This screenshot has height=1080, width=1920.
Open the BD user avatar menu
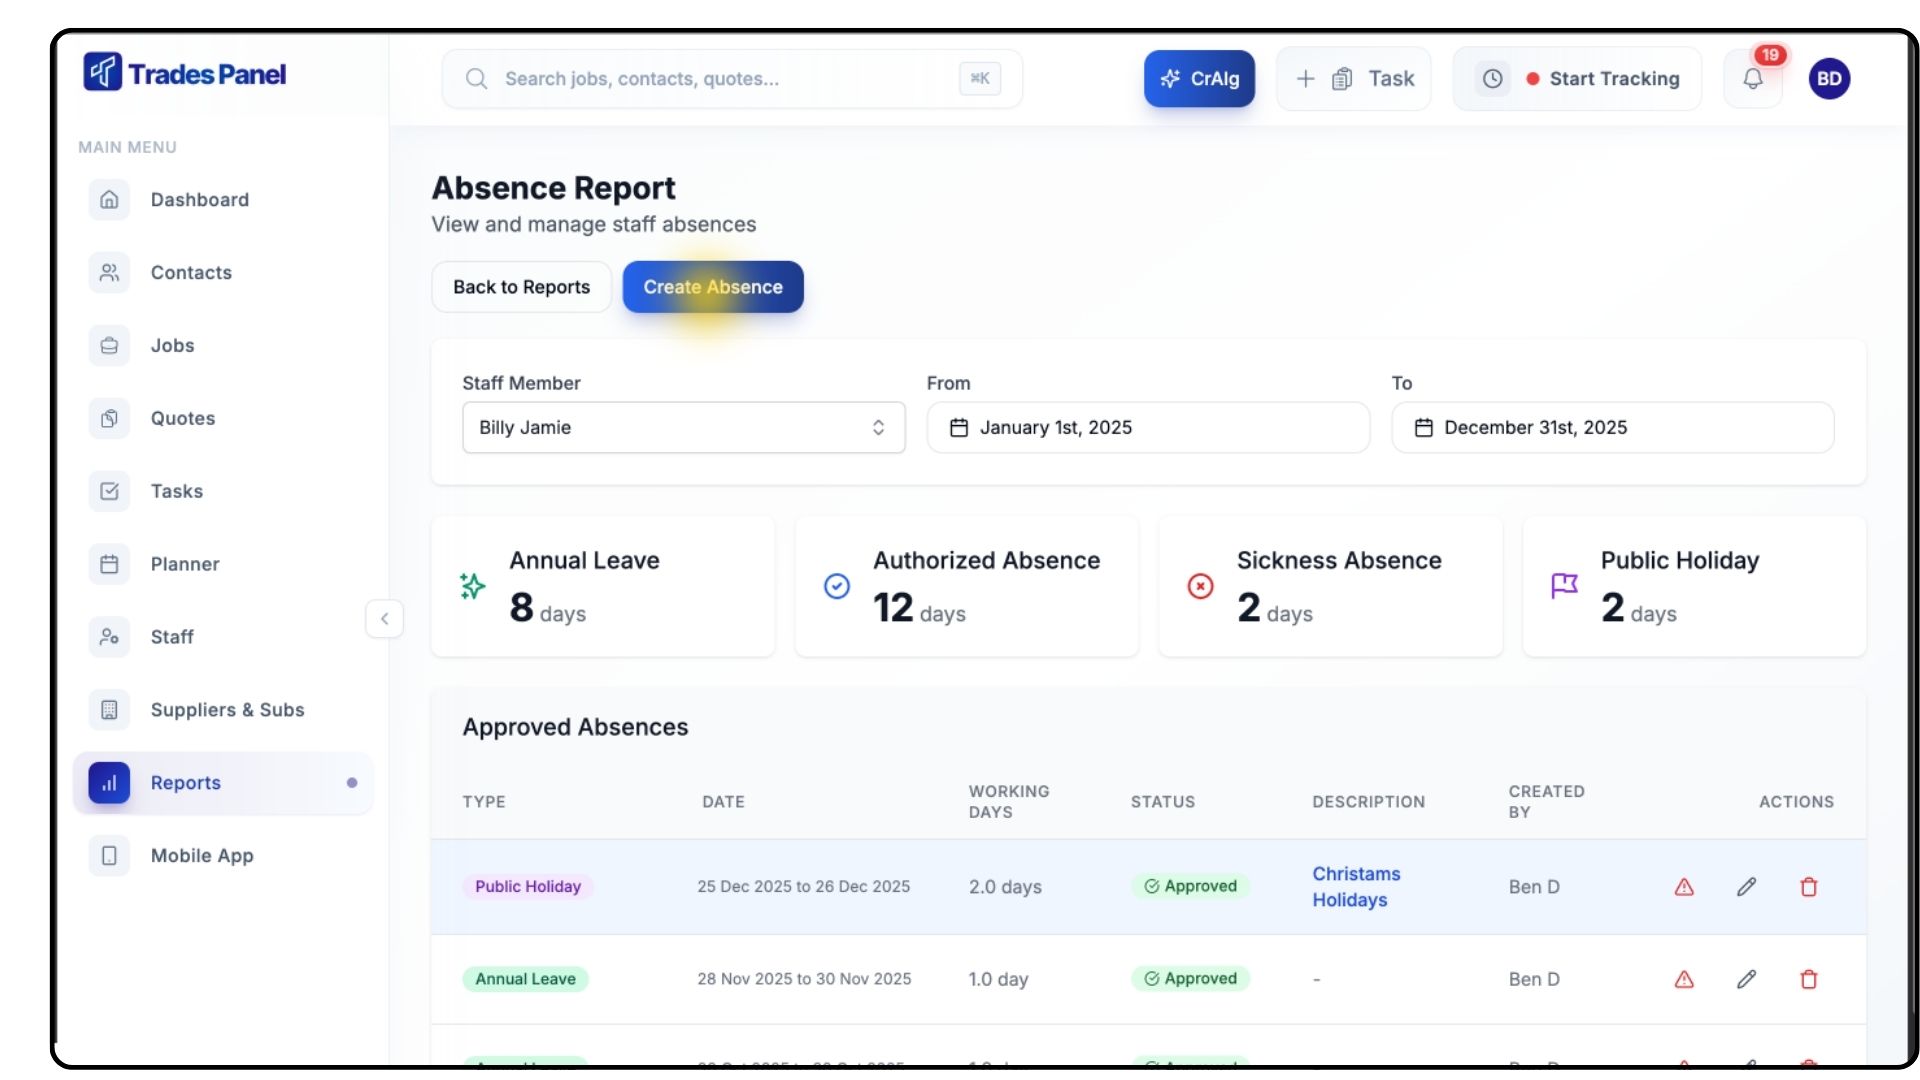tap(1829, 79)
